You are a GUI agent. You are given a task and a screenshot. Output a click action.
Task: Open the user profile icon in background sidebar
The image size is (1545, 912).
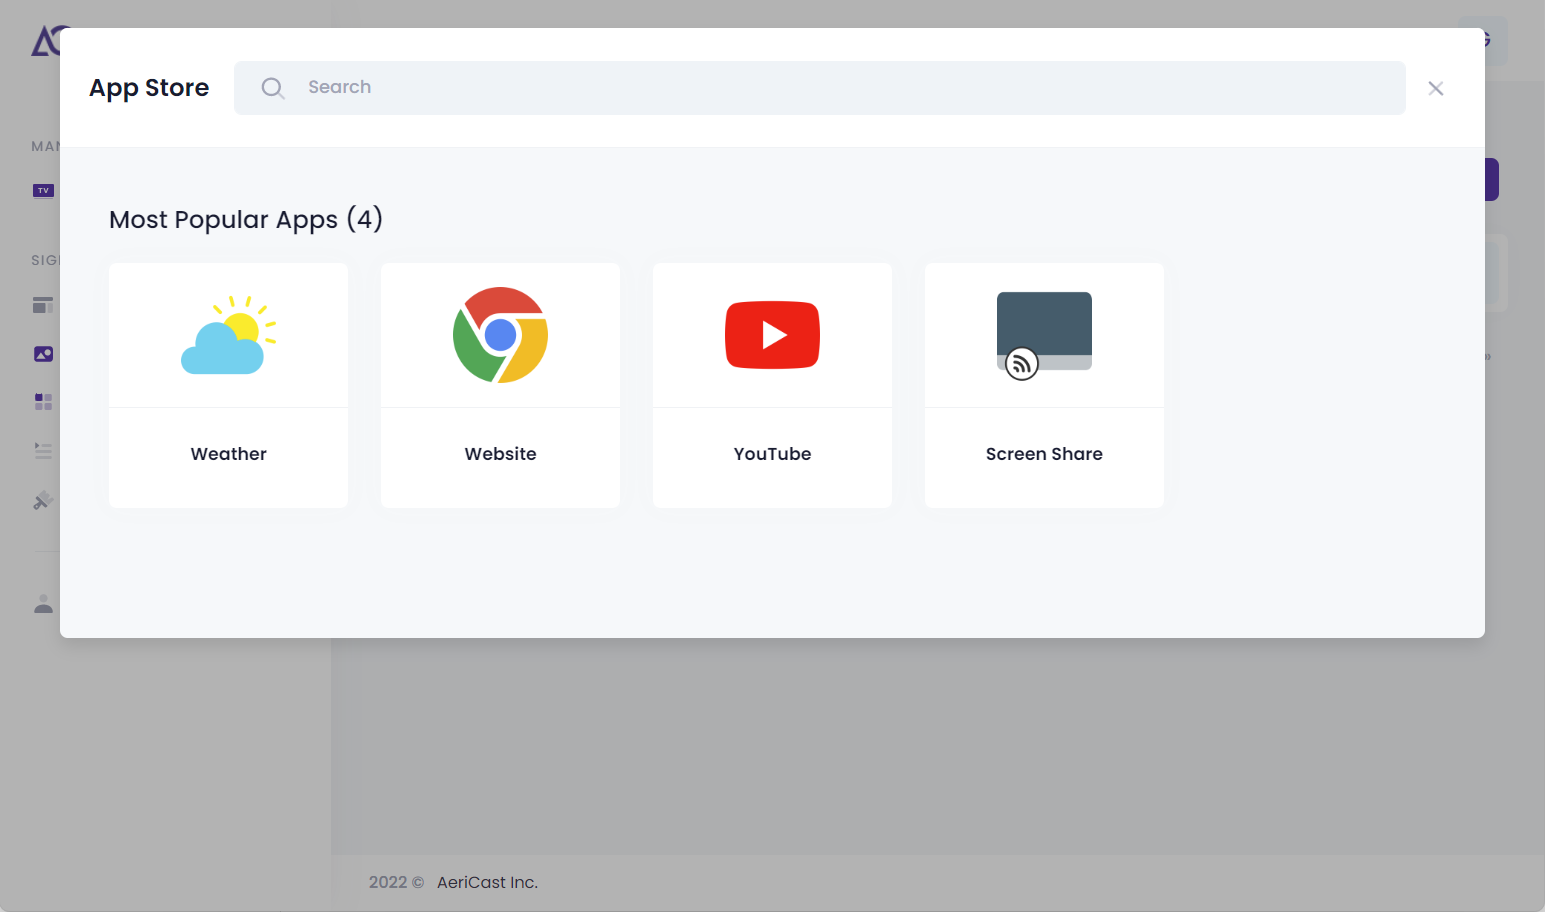[43, 604]
